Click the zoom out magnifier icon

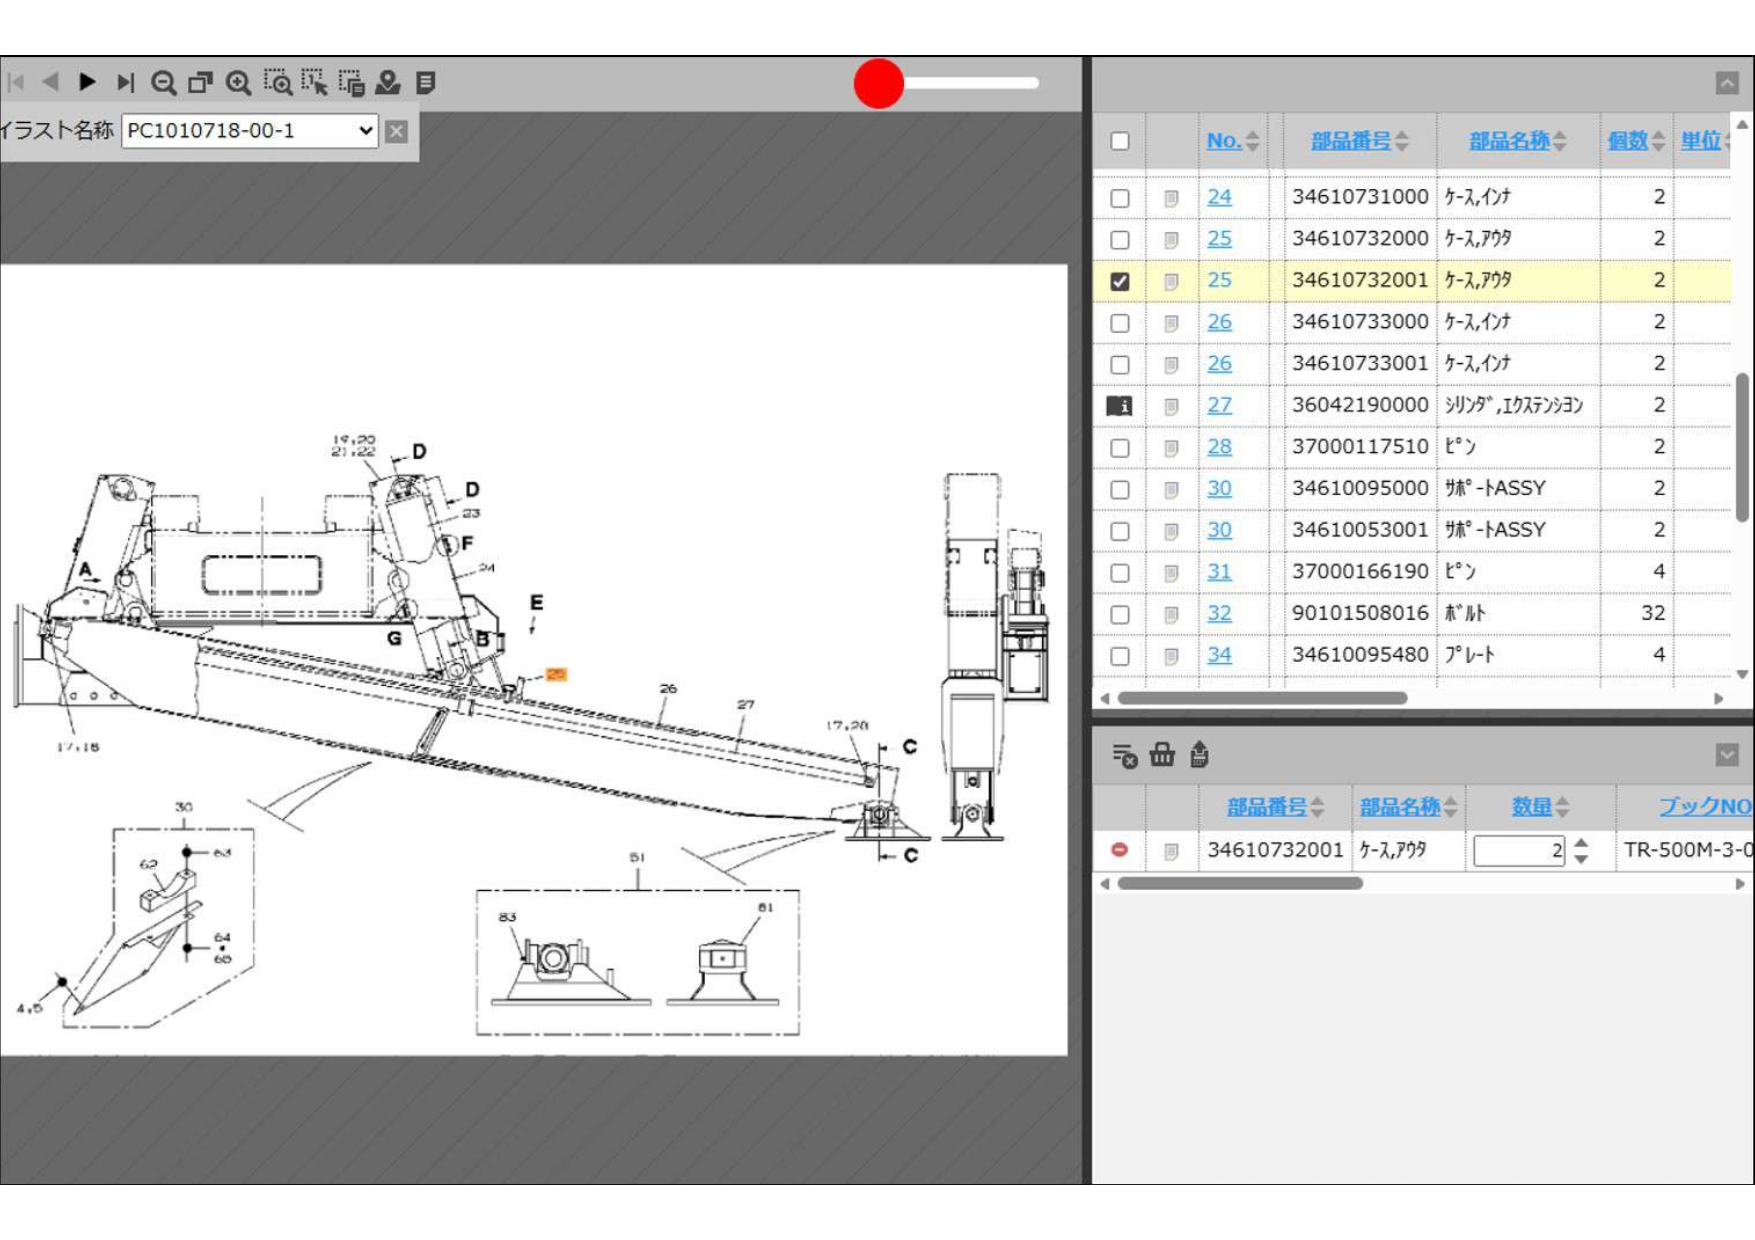pos(163,83)
